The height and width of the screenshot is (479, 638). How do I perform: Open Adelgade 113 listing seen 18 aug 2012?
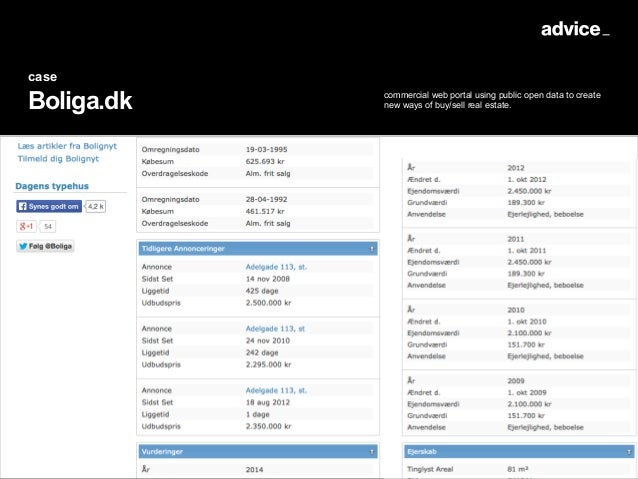(276, 390)
